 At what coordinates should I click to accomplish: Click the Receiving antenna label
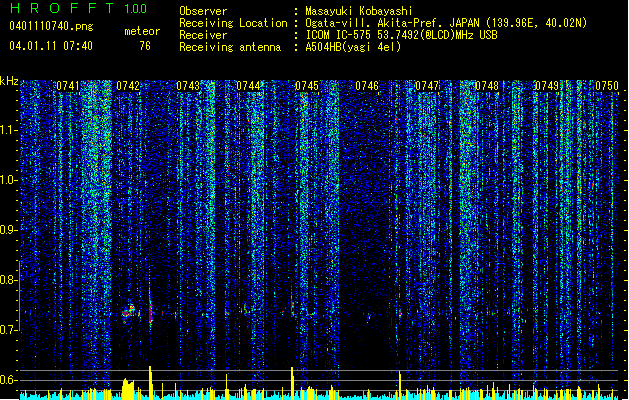[230, 47]
